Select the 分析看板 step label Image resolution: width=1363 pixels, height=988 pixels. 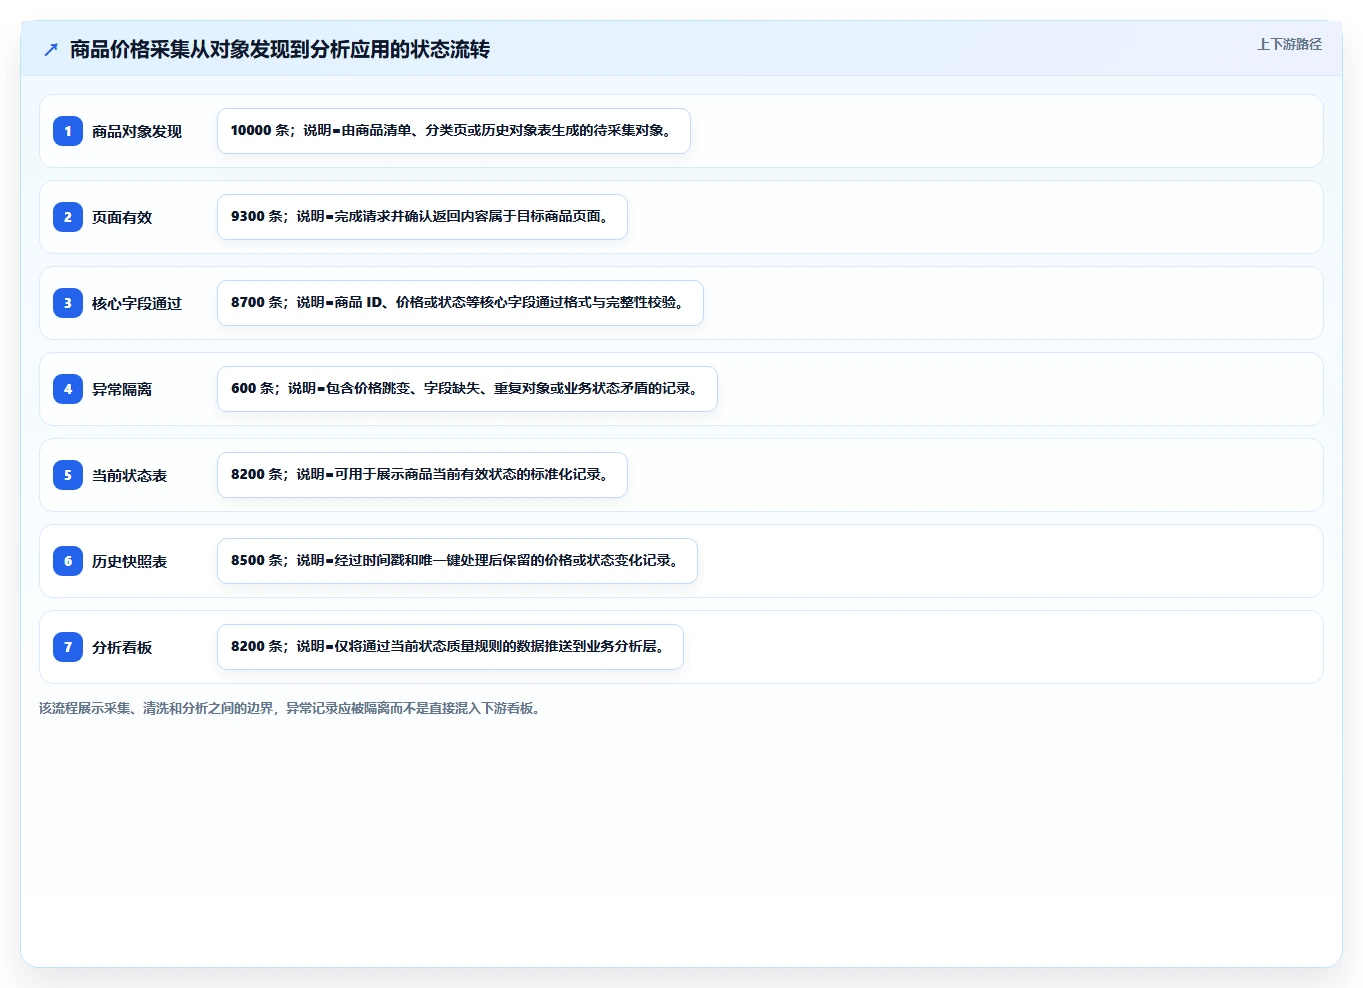(122, 648)
